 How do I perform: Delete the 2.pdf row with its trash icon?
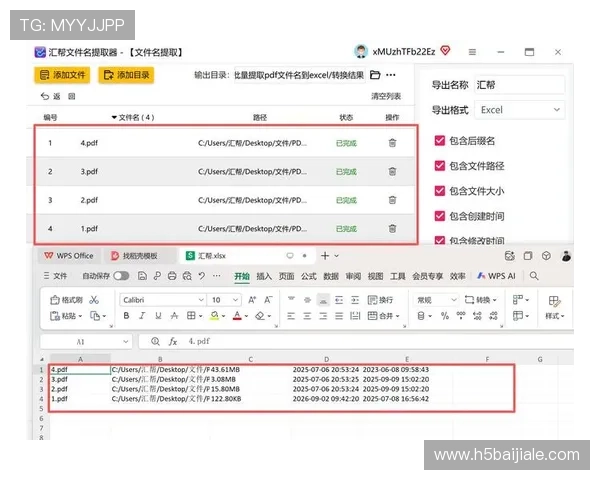392,200
